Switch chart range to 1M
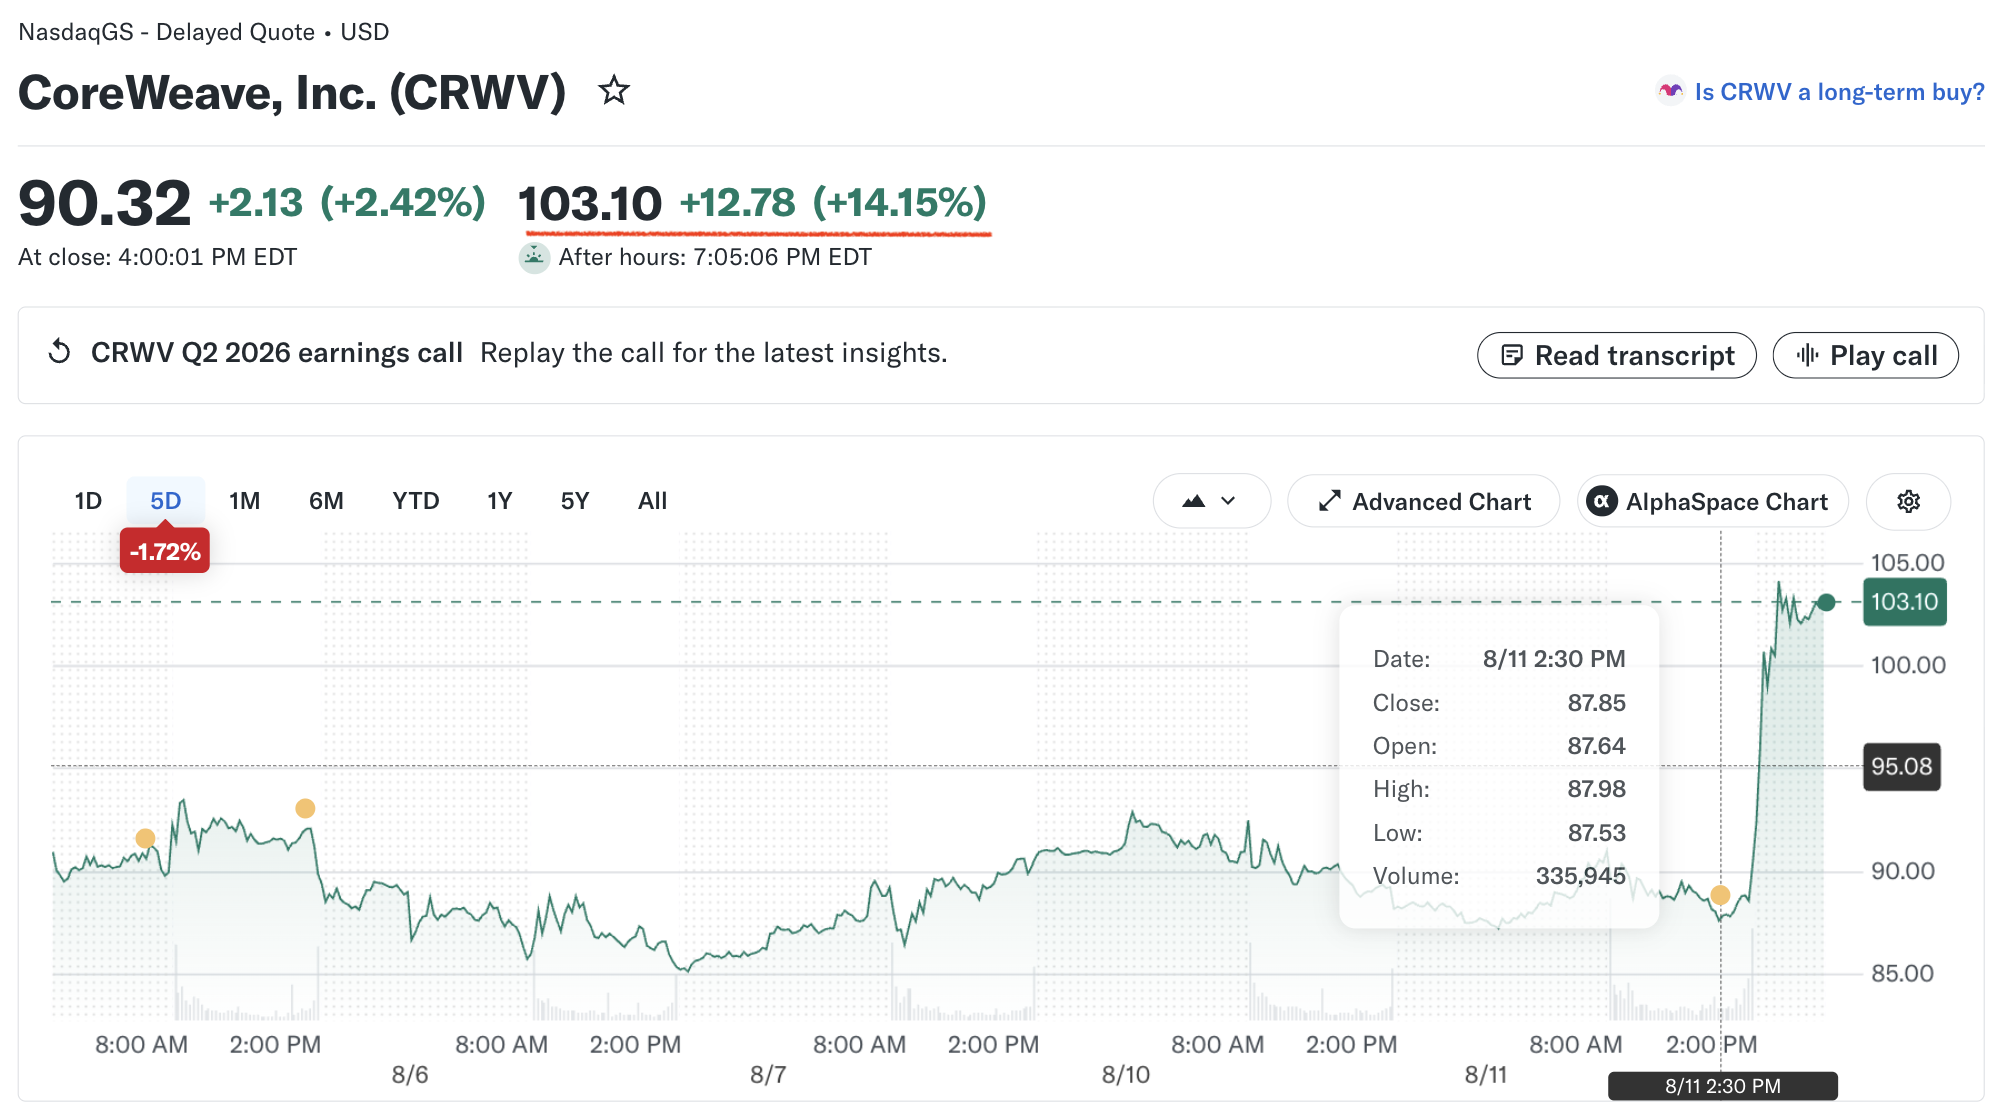Screen dimensions: 2004x1115 point(244,501)
